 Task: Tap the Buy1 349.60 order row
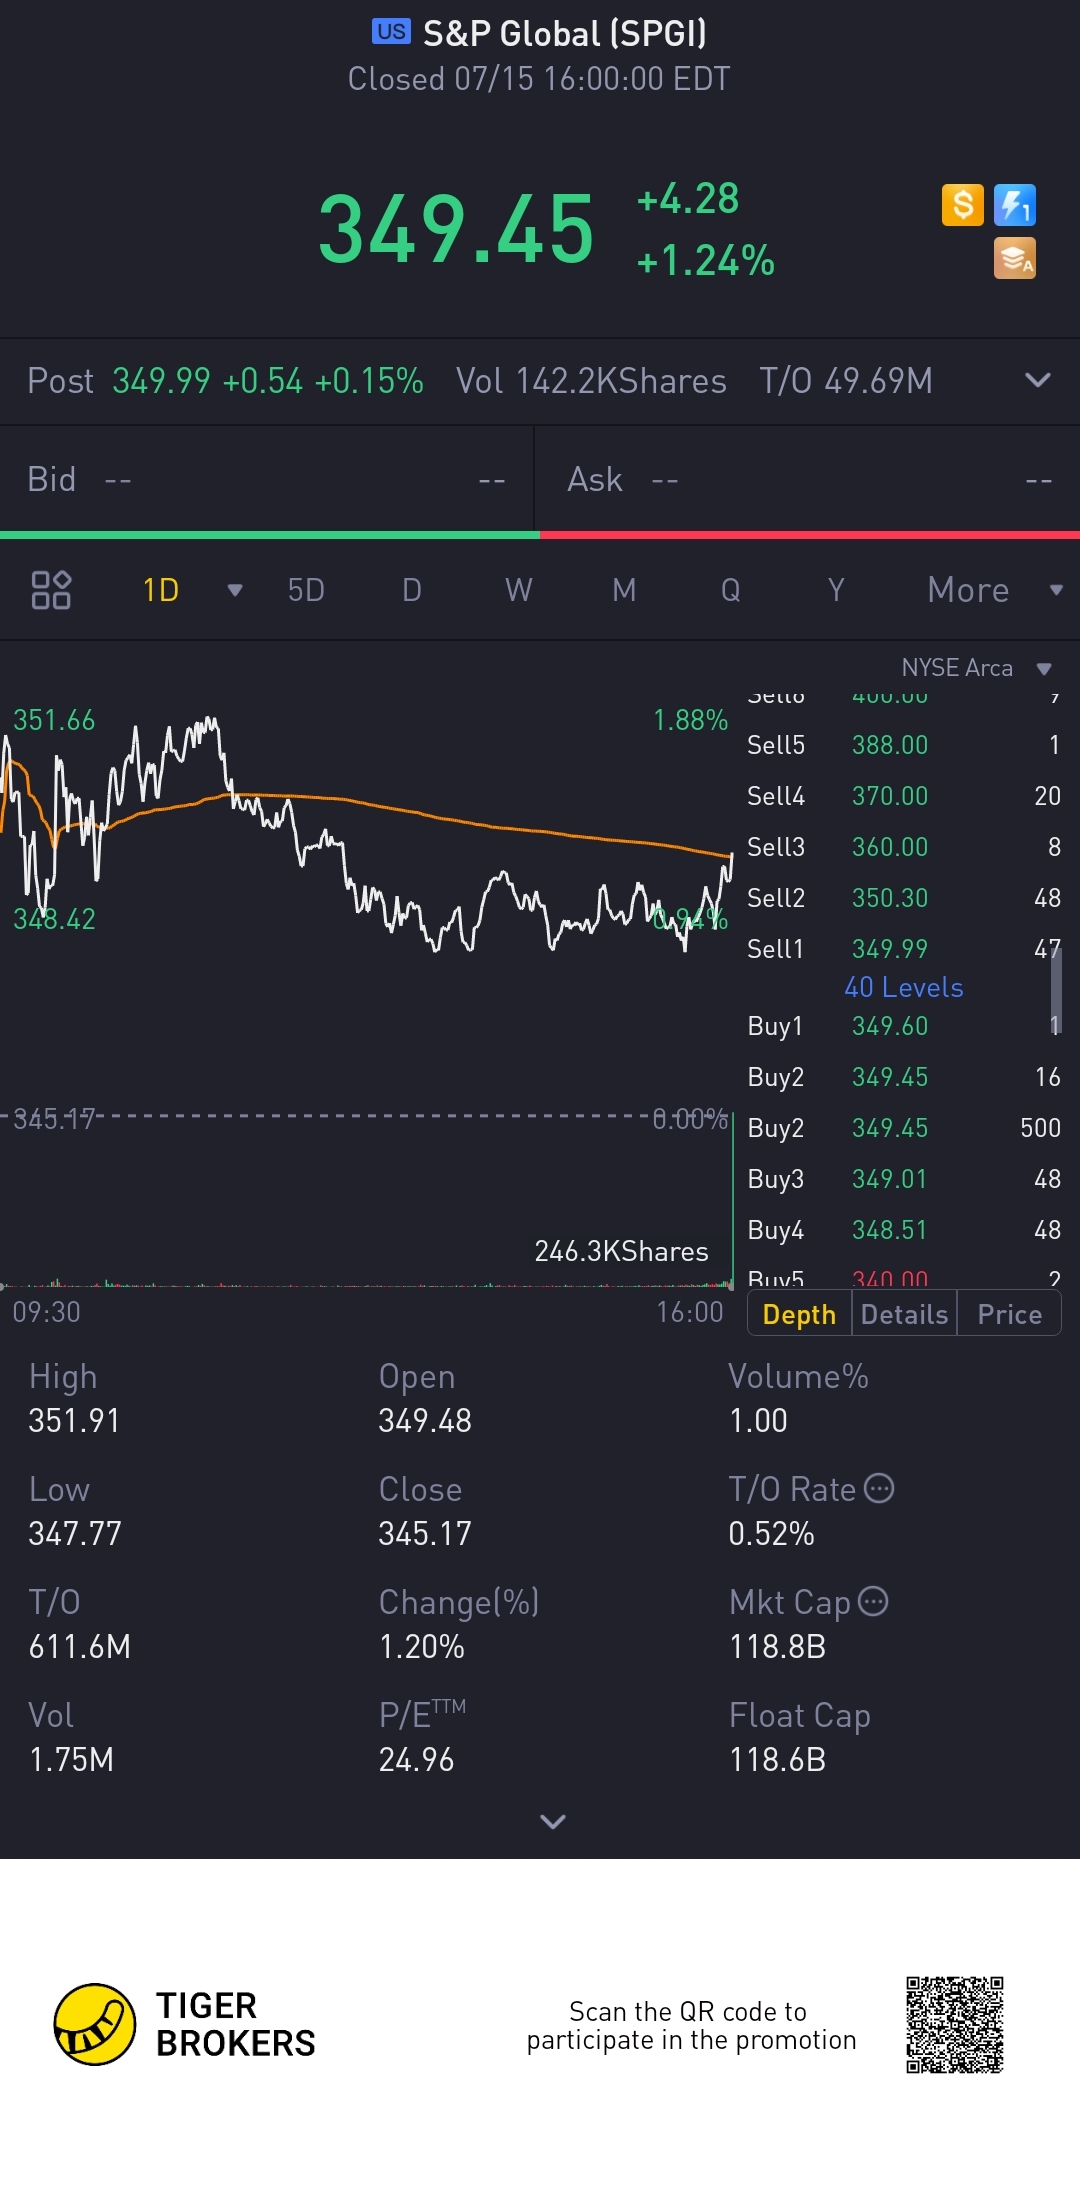pyautogui.click(x=904, y=1026)
